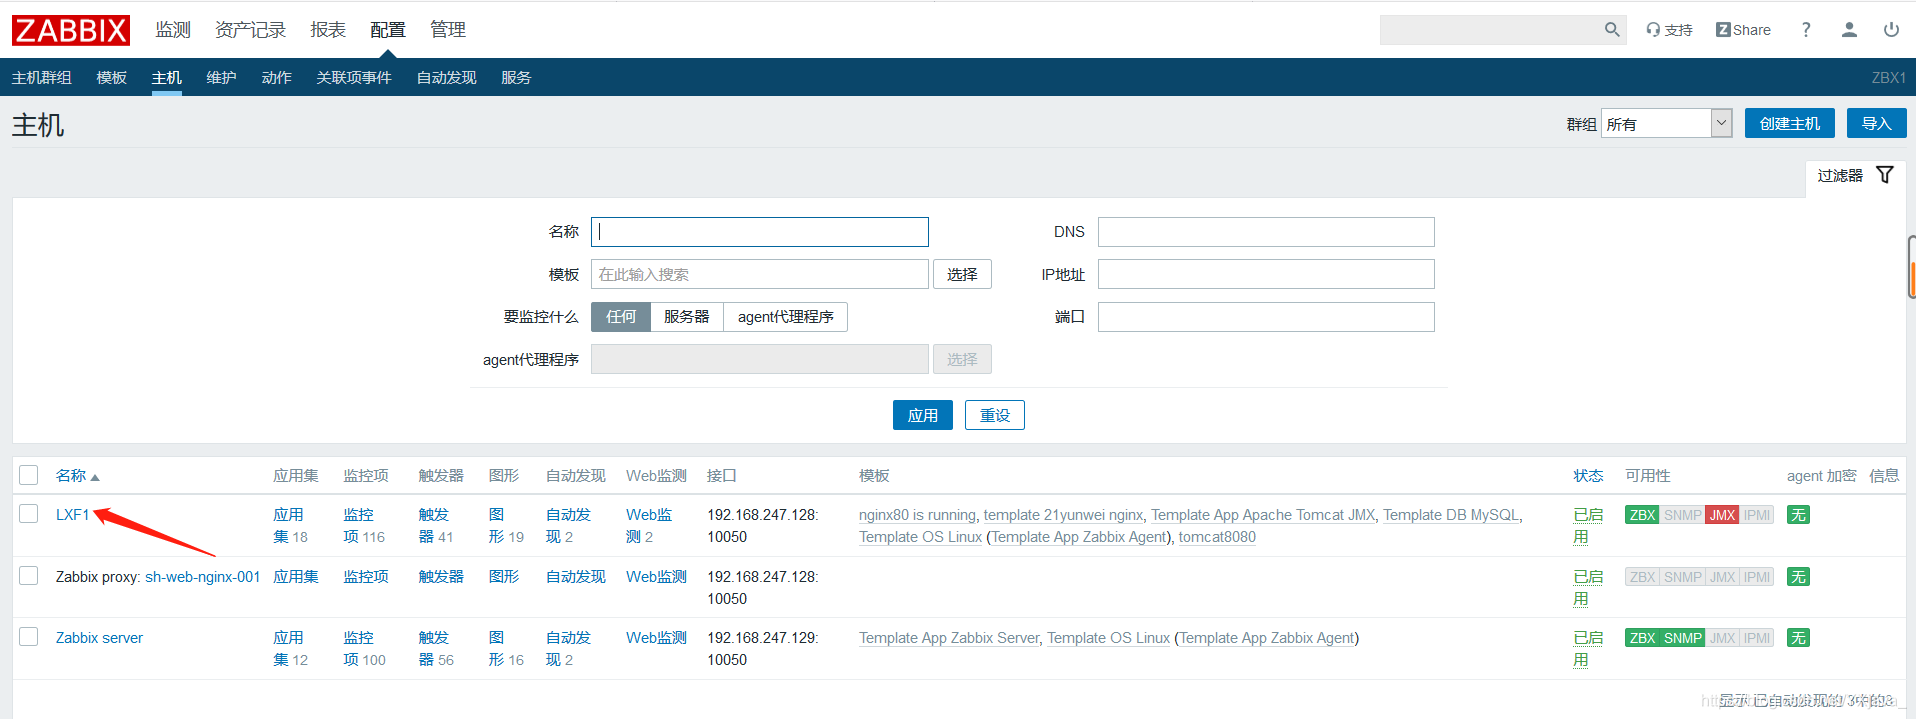This screenshot has width=1916, height=719.
Task: Open the 群组 dropdown set to 所有
Action: (x=1666, y=123)
